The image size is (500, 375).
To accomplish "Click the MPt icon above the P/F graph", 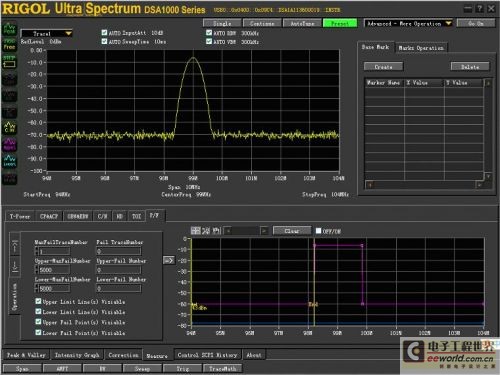I will tap(217, 231).
